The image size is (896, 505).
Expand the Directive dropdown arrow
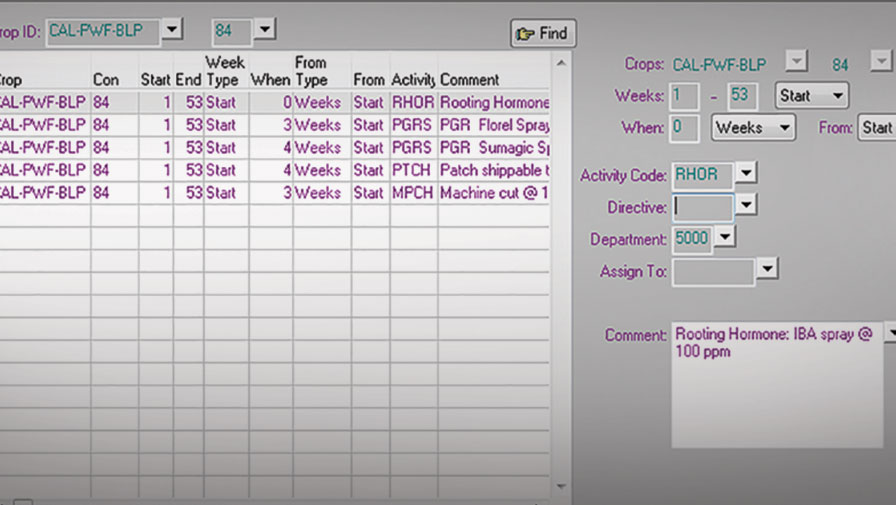(x=746, y=204)
